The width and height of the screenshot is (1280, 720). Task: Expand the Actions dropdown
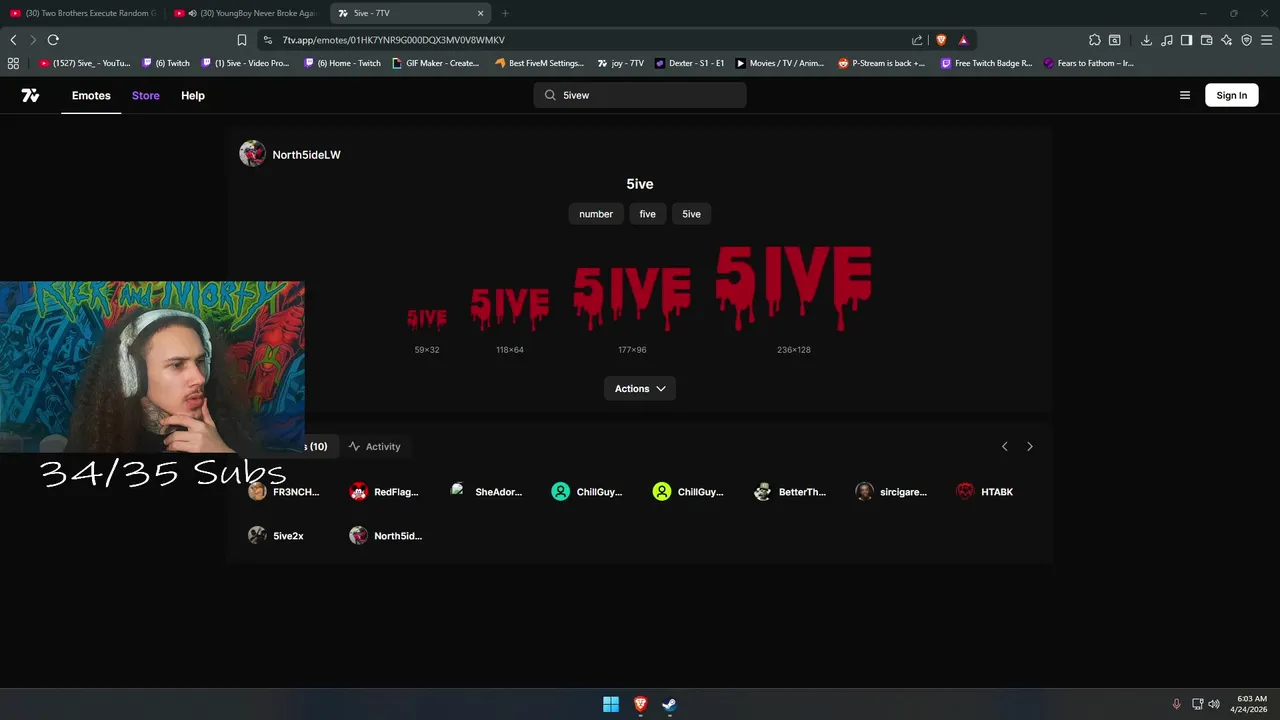click(640, 388)
